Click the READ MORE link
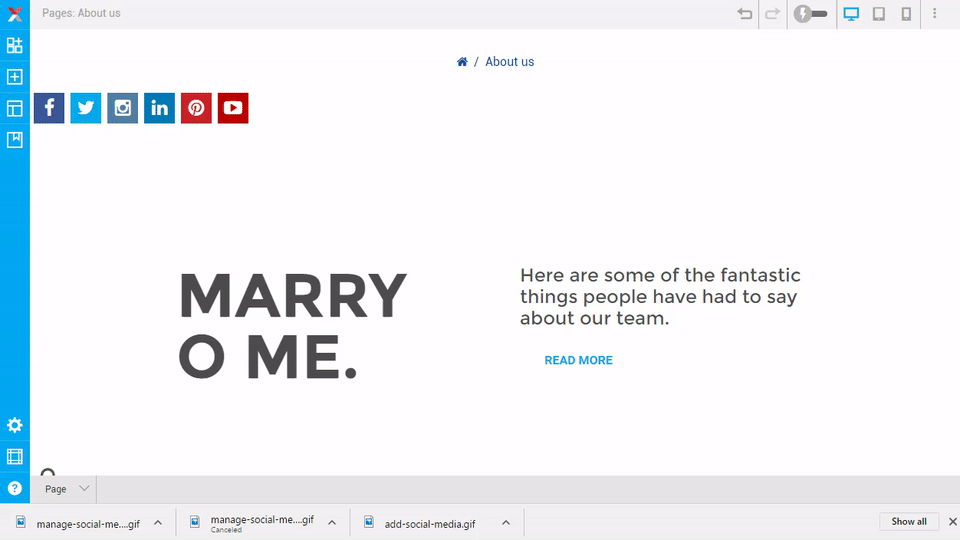960x540 pixels. coord(578,360)
